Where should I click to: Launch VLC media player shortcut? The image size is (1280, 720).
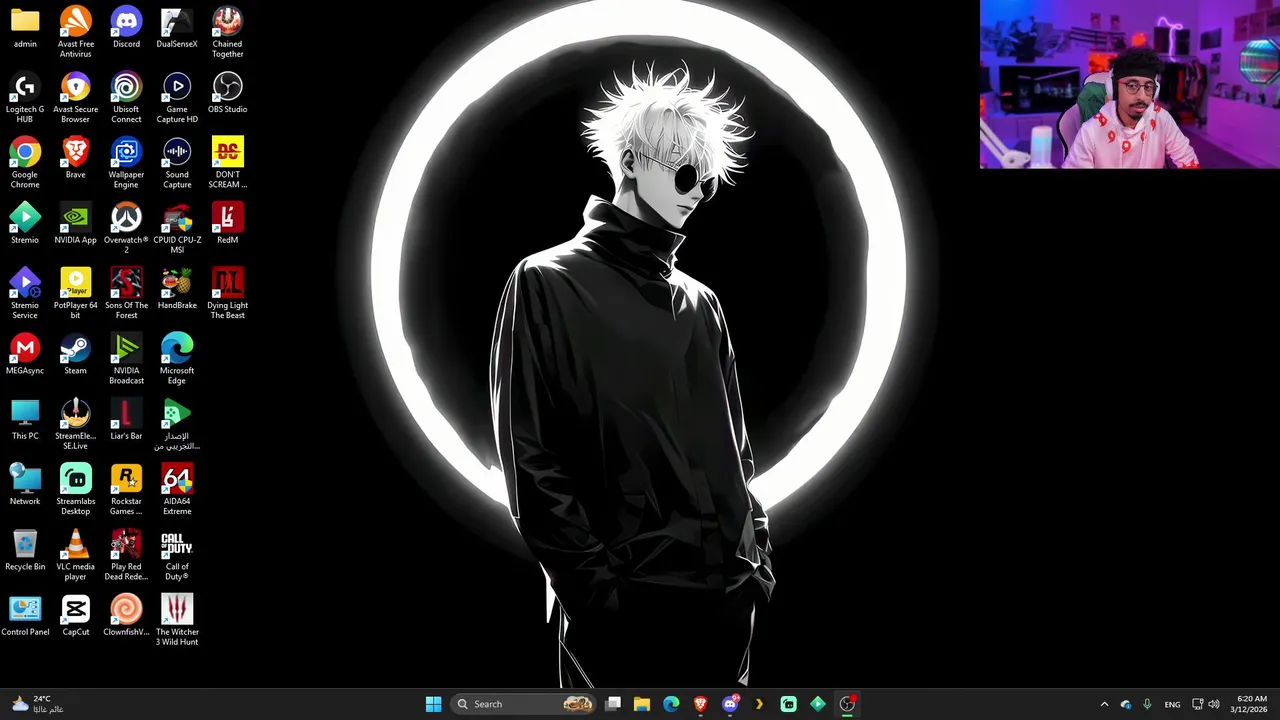tap(75, 554)
